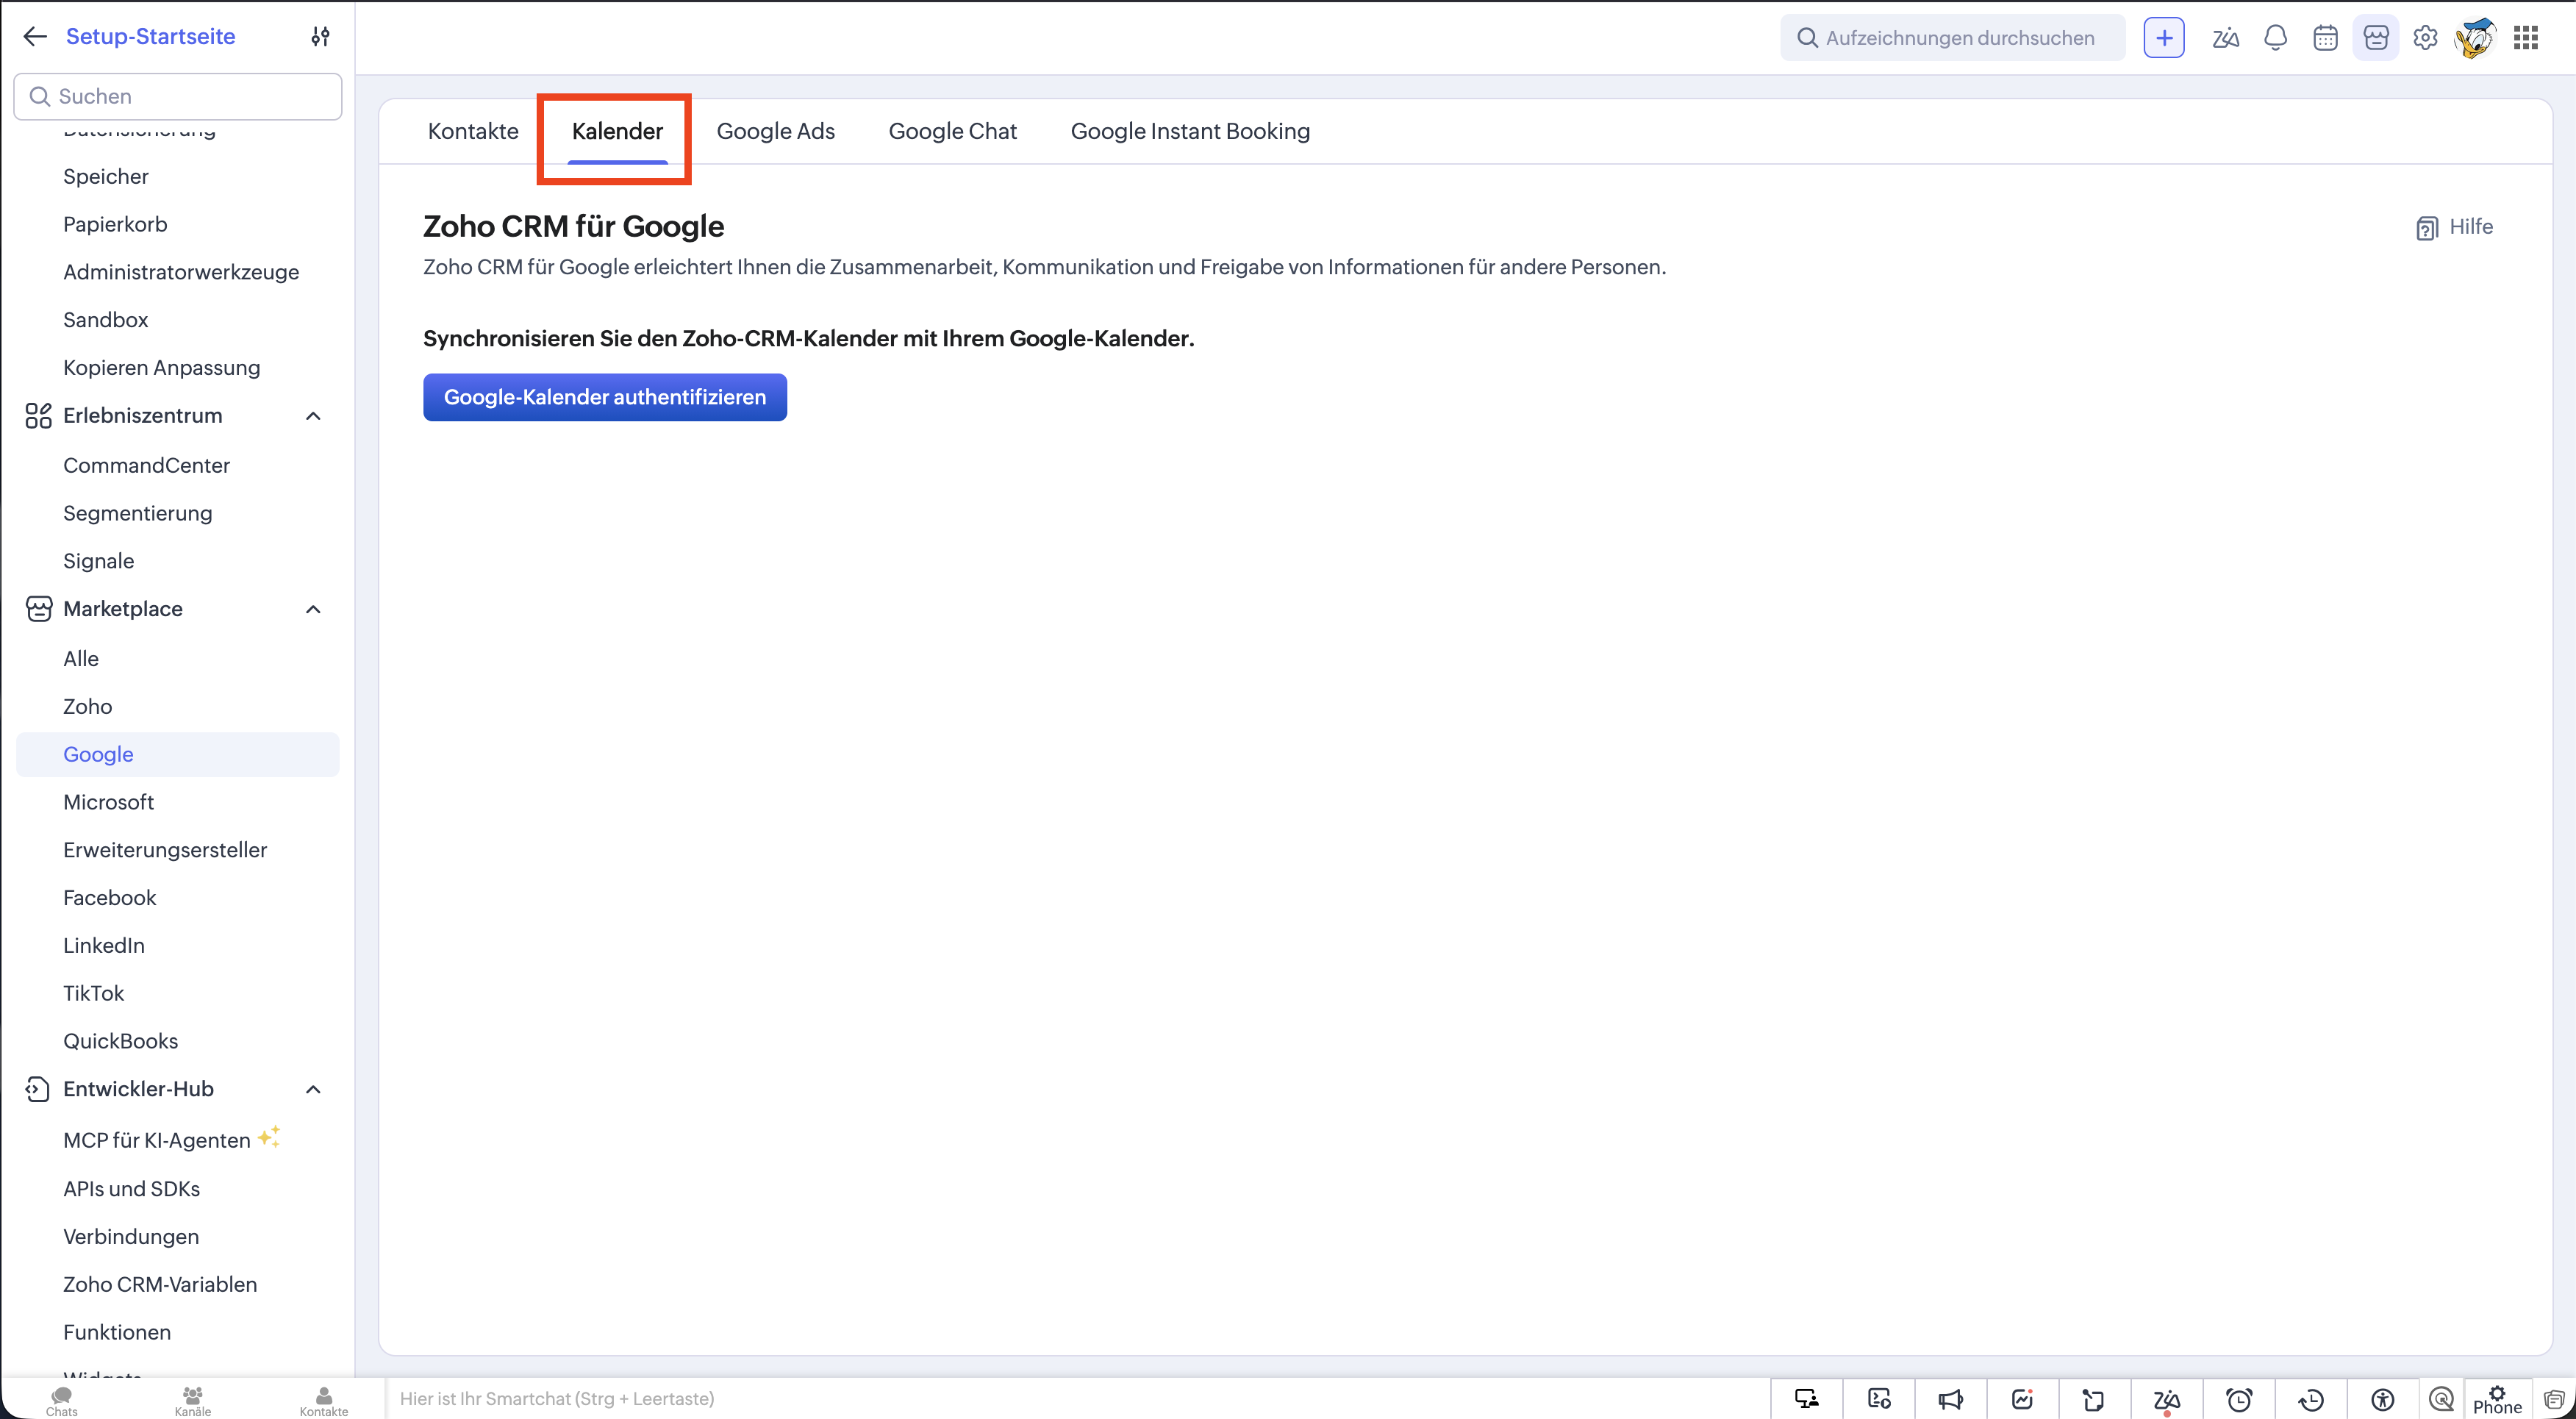
Task: Open the sidebar filter settings icon
Action: [x=320, y=37]
